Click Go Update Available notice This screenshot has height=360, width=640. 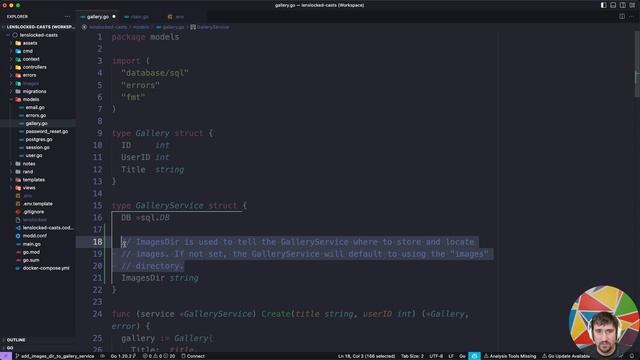click(x=565, y=356)
